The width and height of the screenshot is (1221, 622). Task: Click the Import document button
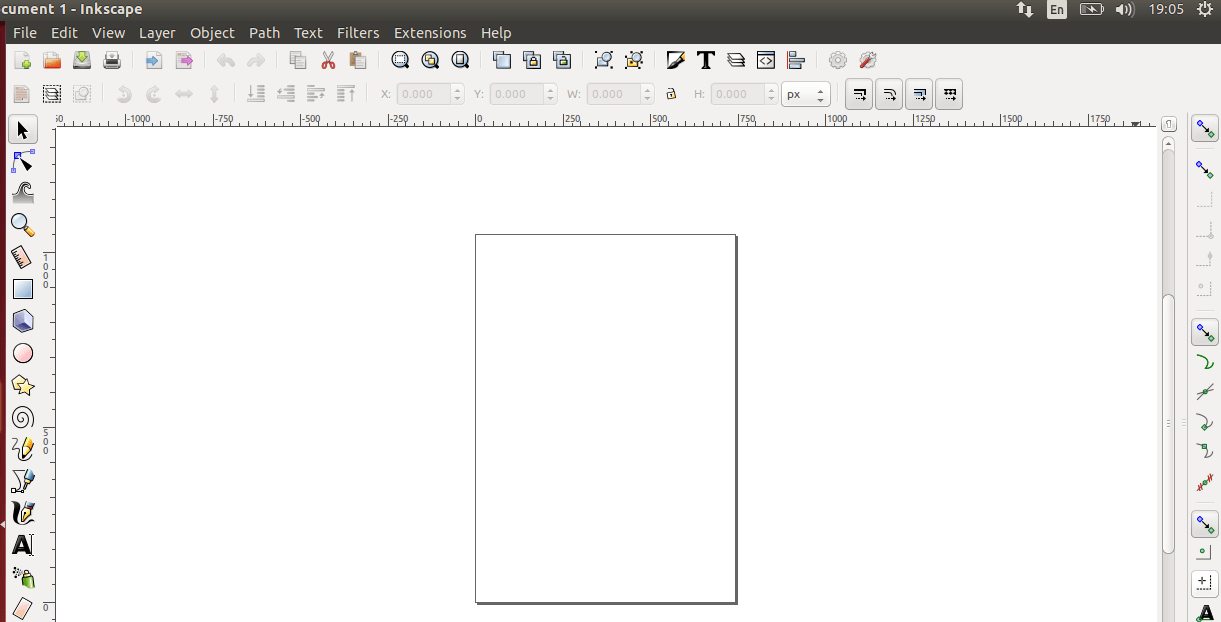coord(152,60)
